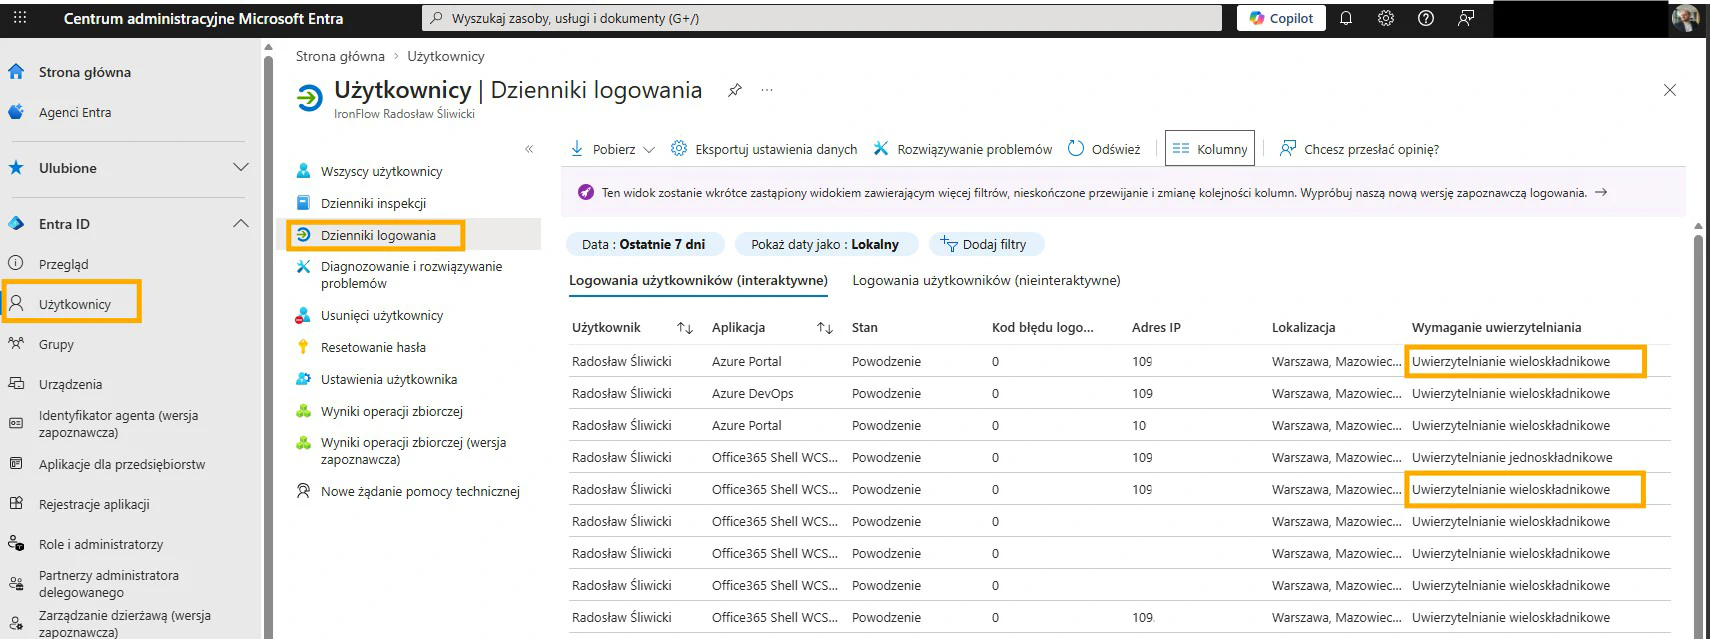Open the Azure DevOps sign-in row
This screenshot has height=639, width=1710.
1120,393
